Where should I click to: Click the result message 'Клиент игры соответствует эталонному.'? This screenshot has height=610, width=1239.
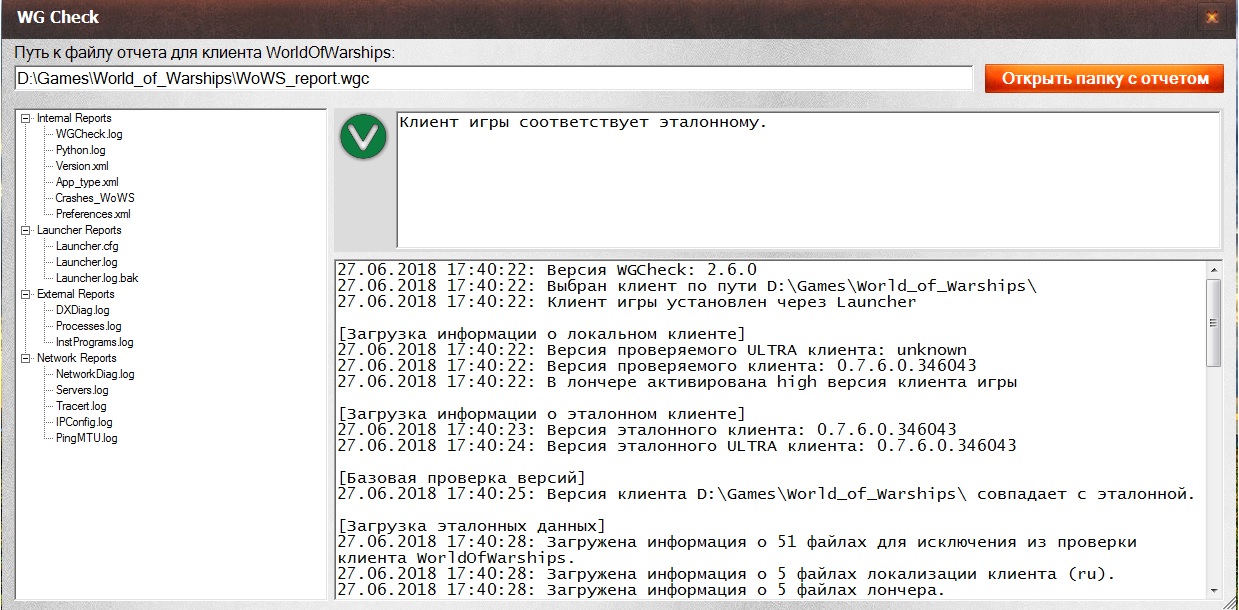coord(583,123)
